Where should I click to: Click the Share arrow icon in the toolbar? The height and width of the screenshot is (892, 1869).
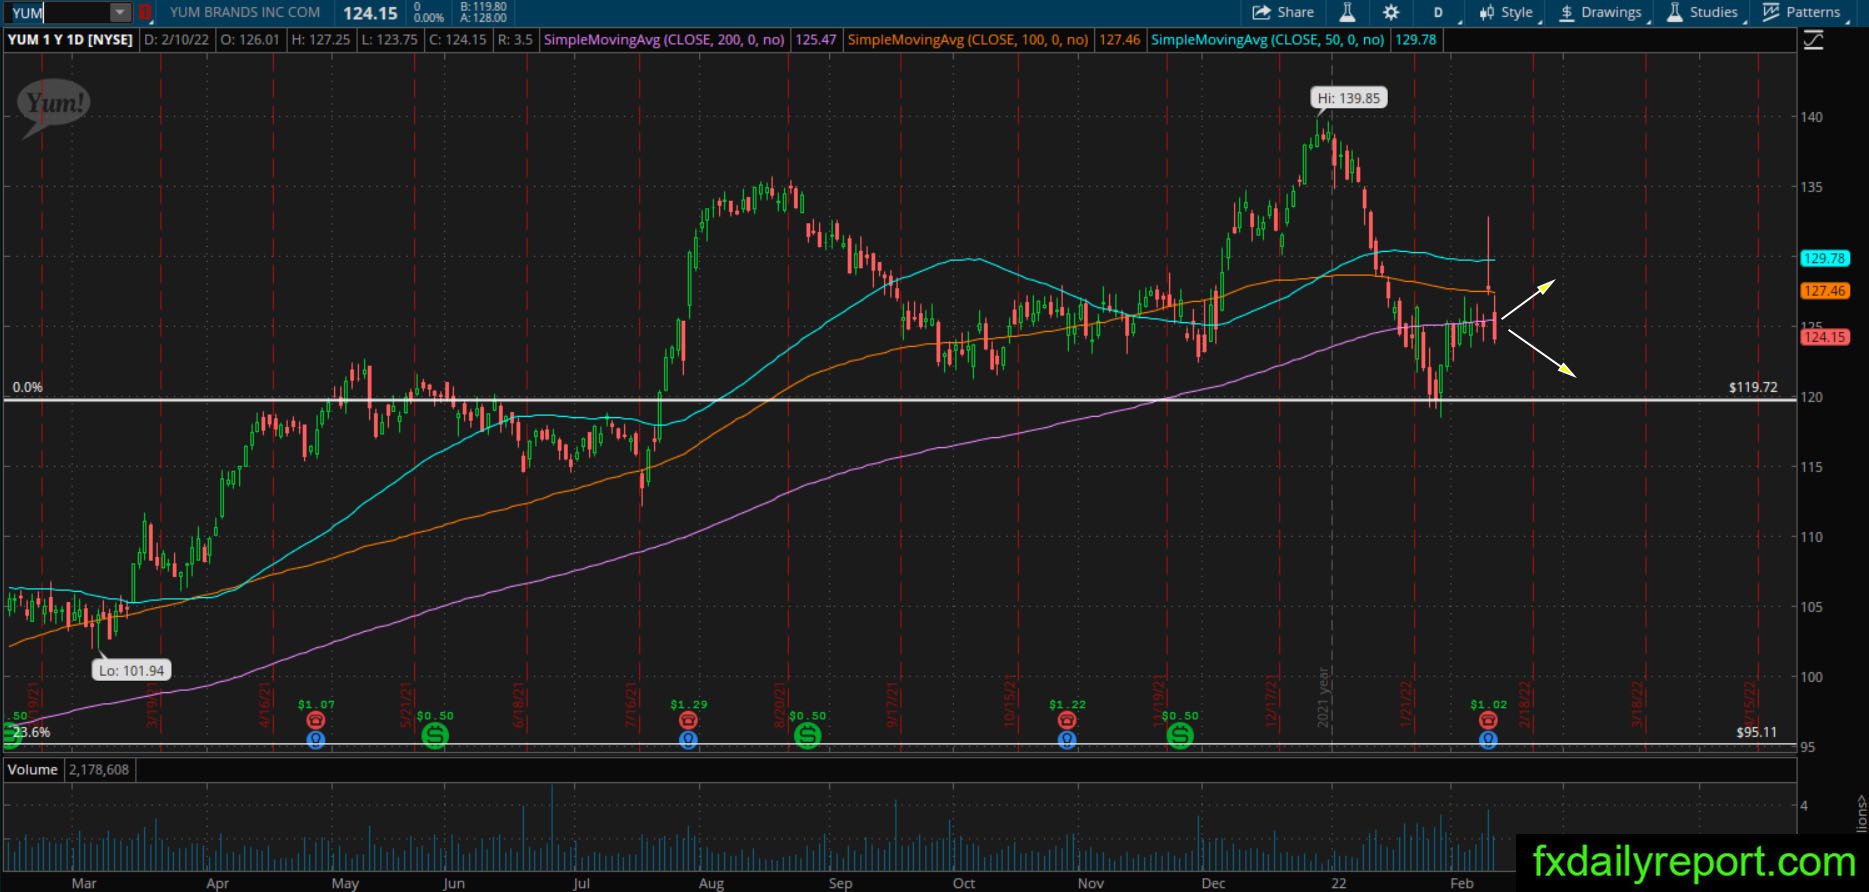tap(1261, 12)
